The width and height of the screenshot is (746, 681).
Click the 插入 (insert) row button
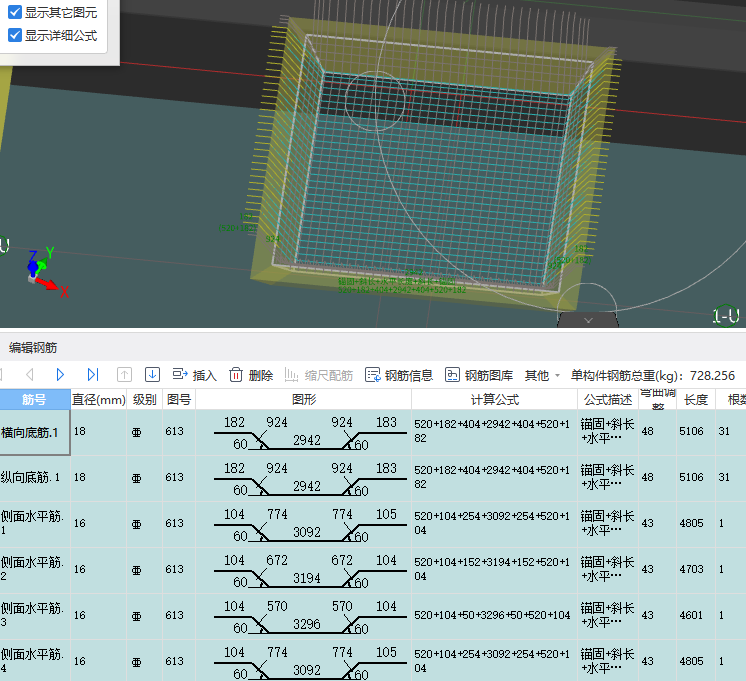coord(194,375)
